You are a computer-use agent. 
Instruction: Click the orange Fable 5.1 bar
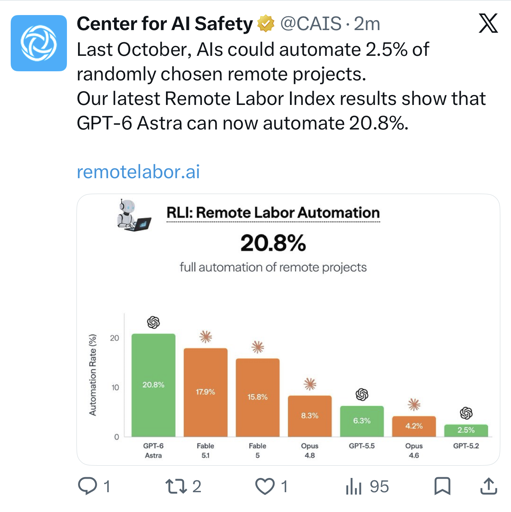tap(206, 393)
